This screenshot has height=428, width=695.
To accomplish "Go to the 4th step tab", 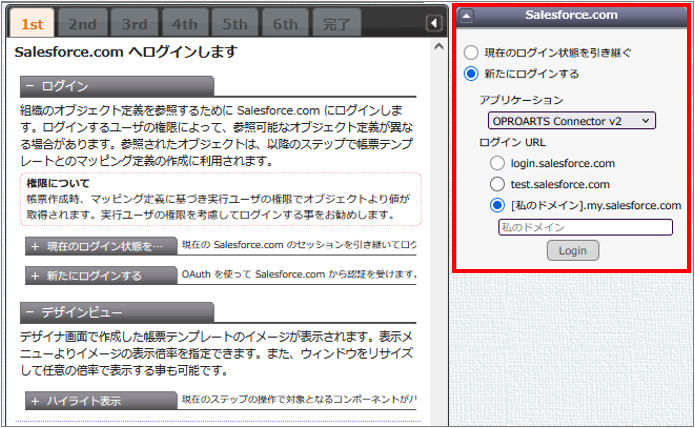I will (x=184, y=24).
